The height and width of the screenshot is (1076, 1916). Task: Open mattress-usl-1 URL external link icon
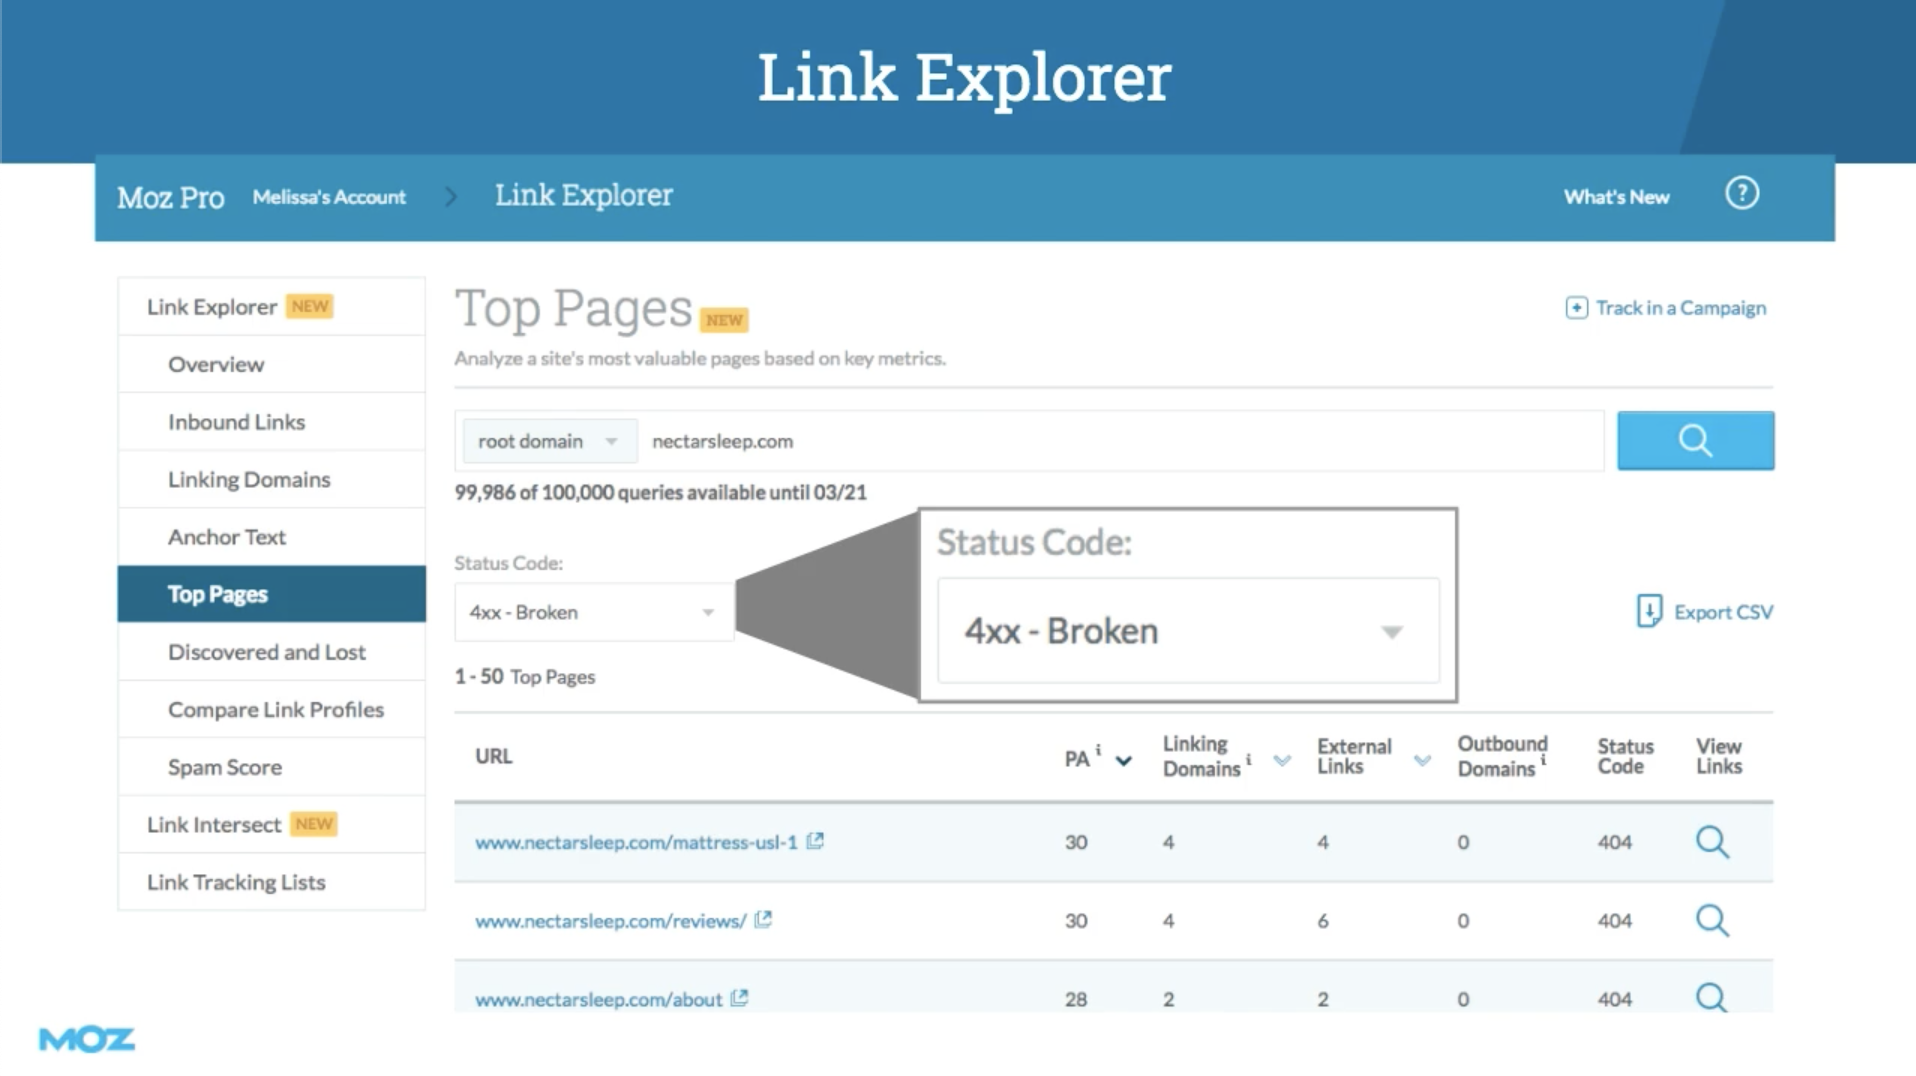pyautogui.click(x=815, y=841)
